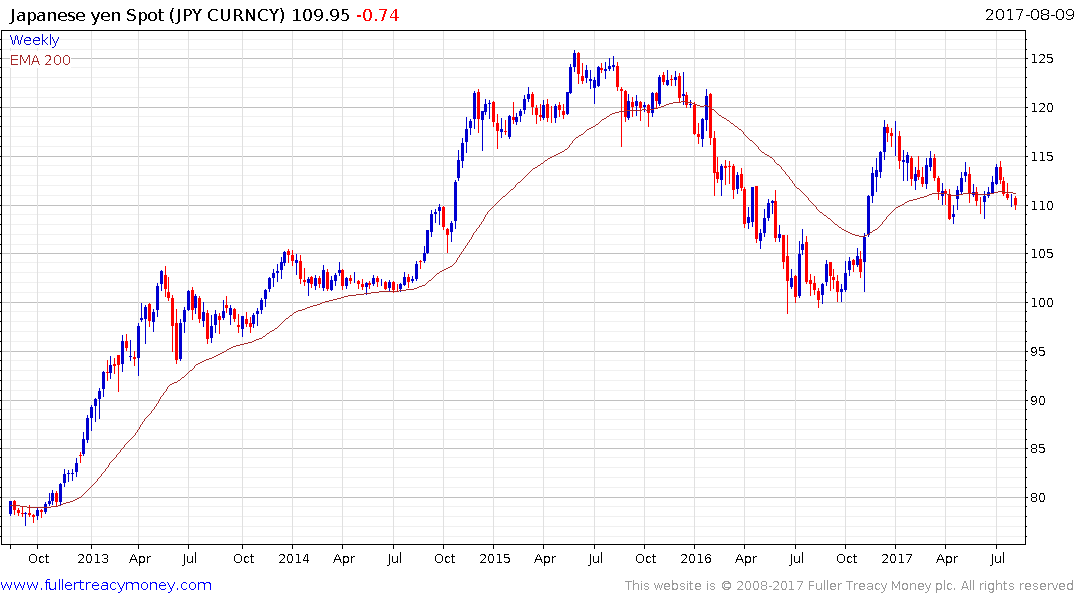
Task: Click the 2017 year axis label
Action: [897, 558]
